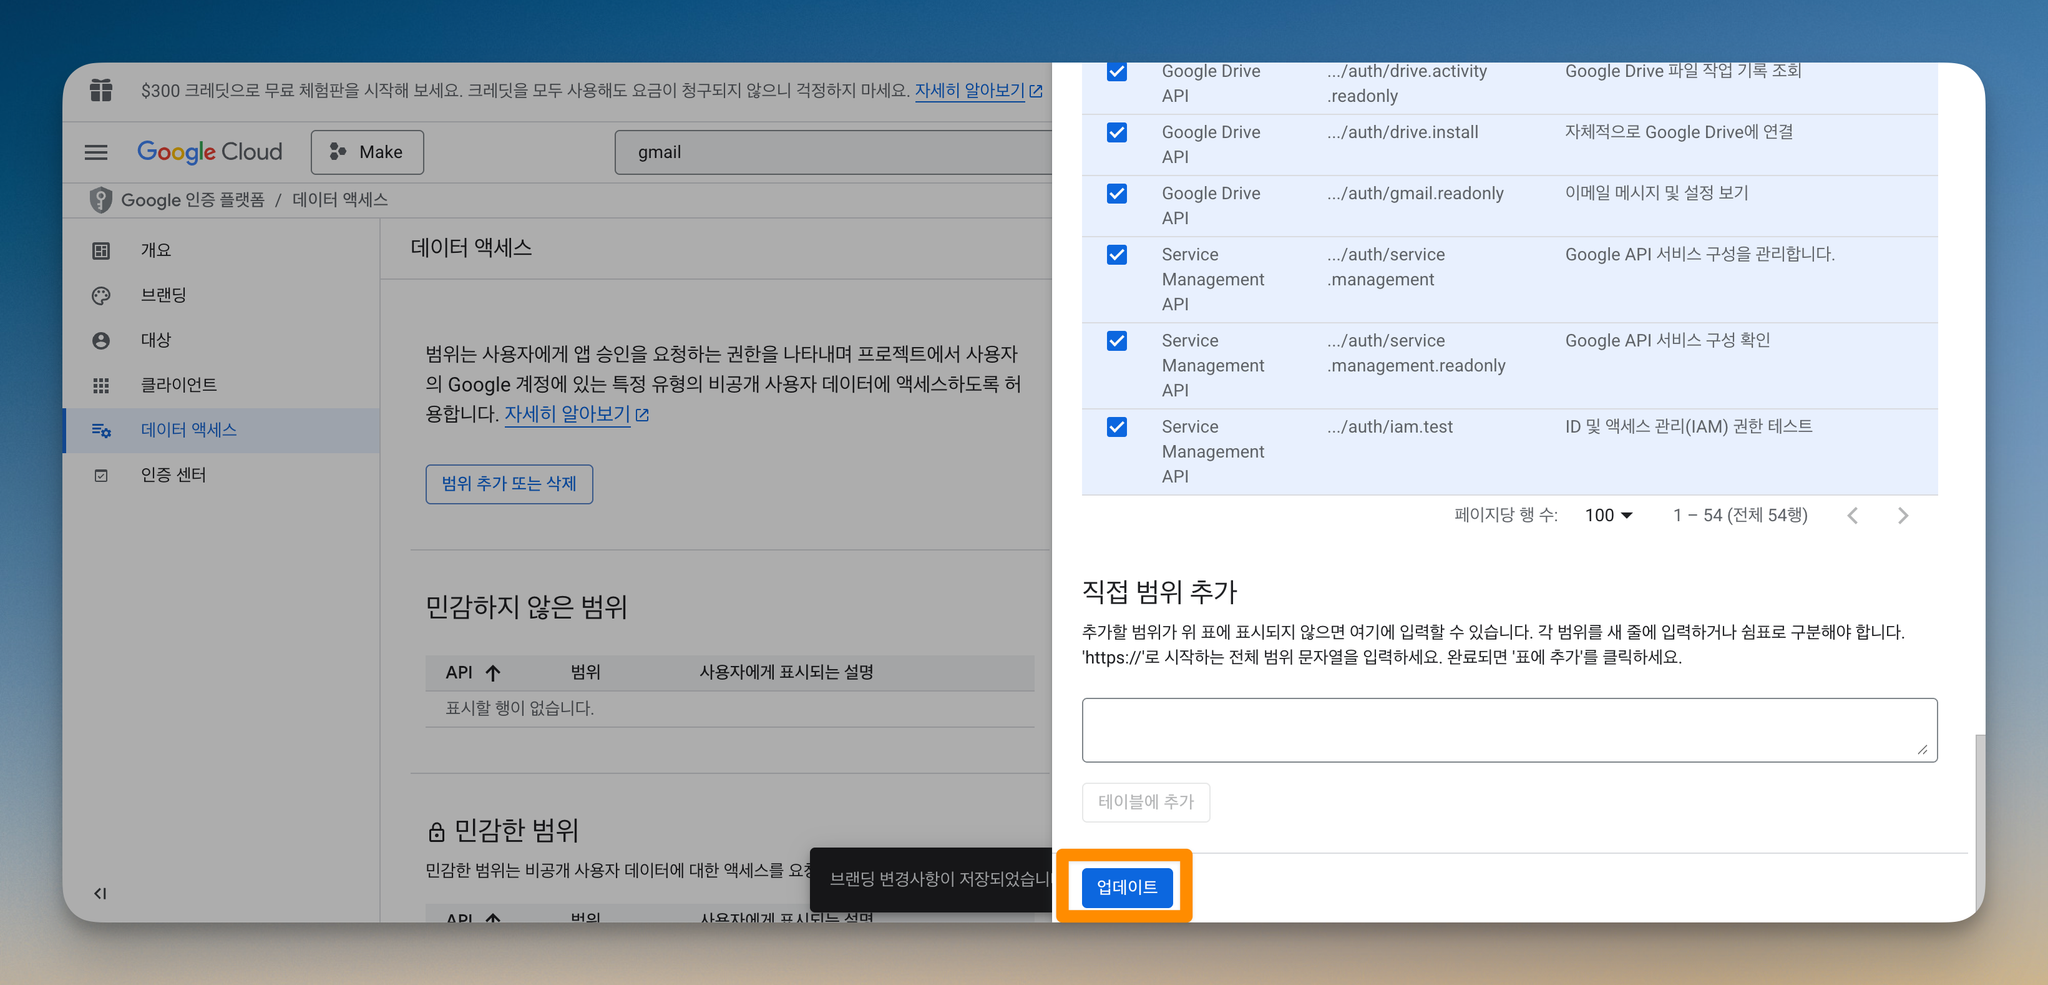Viewport: 2048px width, 985px height.
Task: Open the Make project selector
Action: (x=367, y=152)
